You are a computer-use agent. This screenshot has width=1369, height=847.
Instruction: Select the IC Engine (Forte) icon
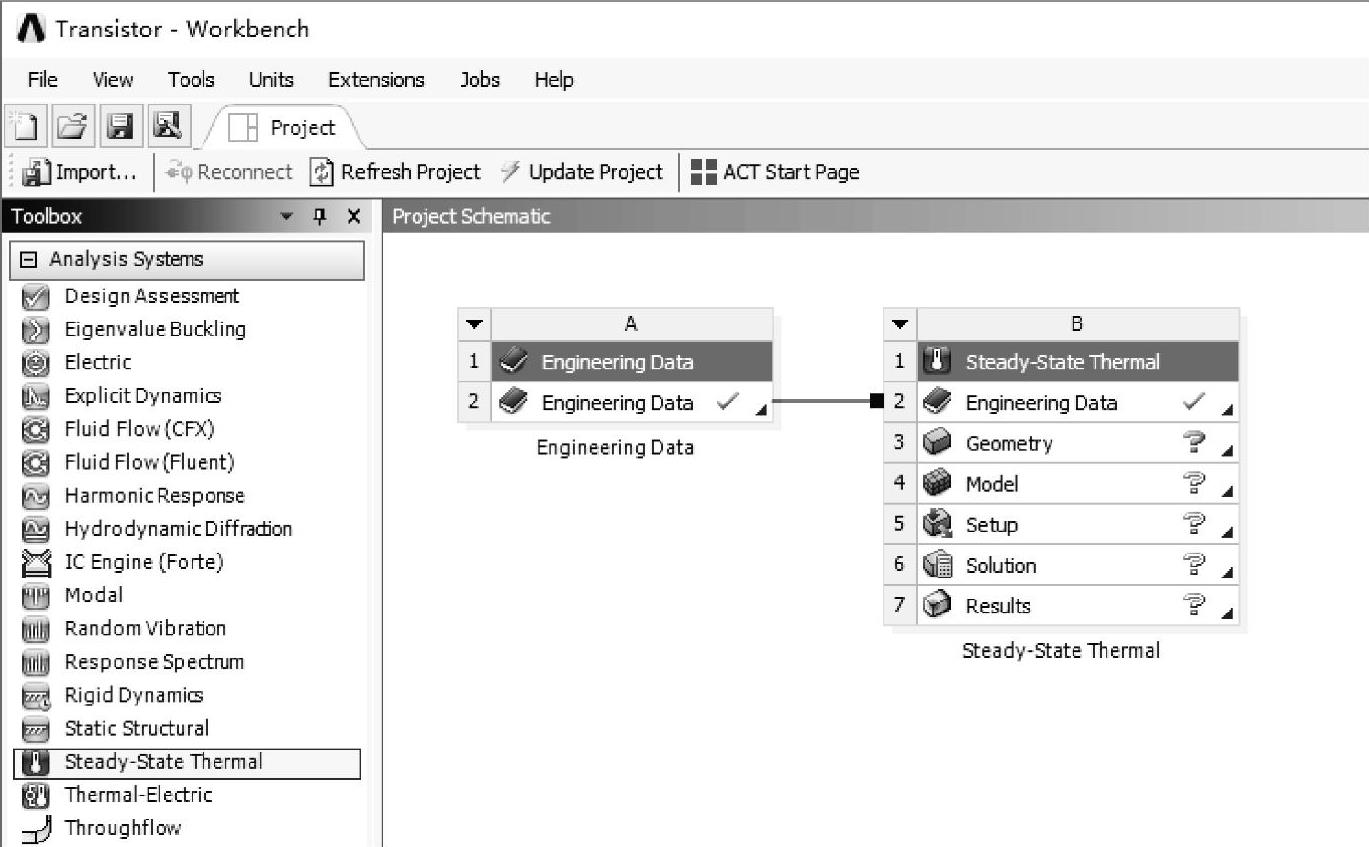36,563
